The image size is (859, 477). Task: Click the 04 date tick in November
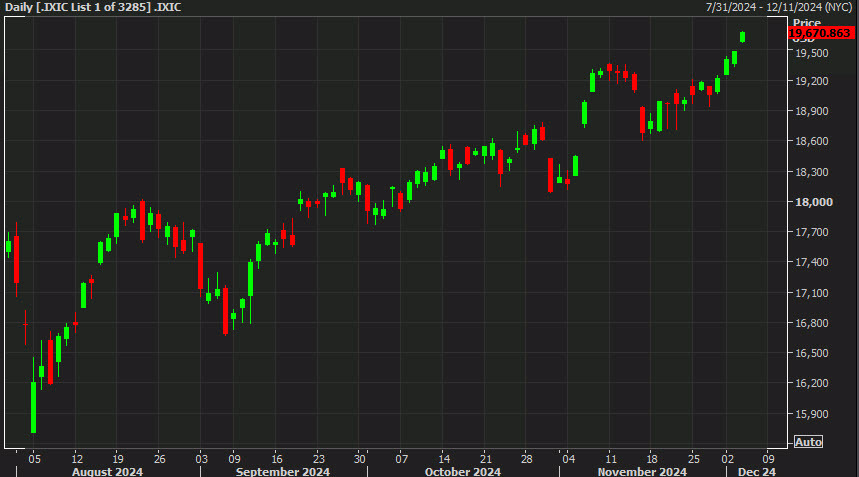tap(569, 459)
